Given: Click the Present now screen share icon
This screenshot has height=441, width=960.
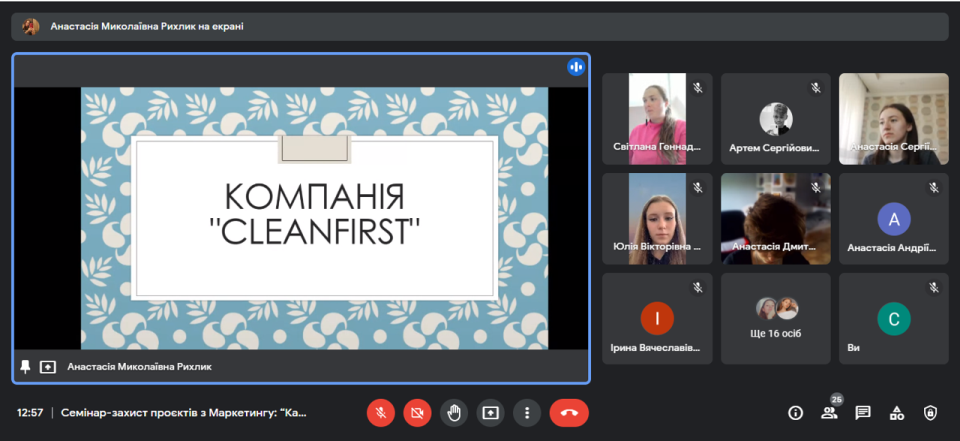Looking at the screenshot, I should [x=490, y=412].
